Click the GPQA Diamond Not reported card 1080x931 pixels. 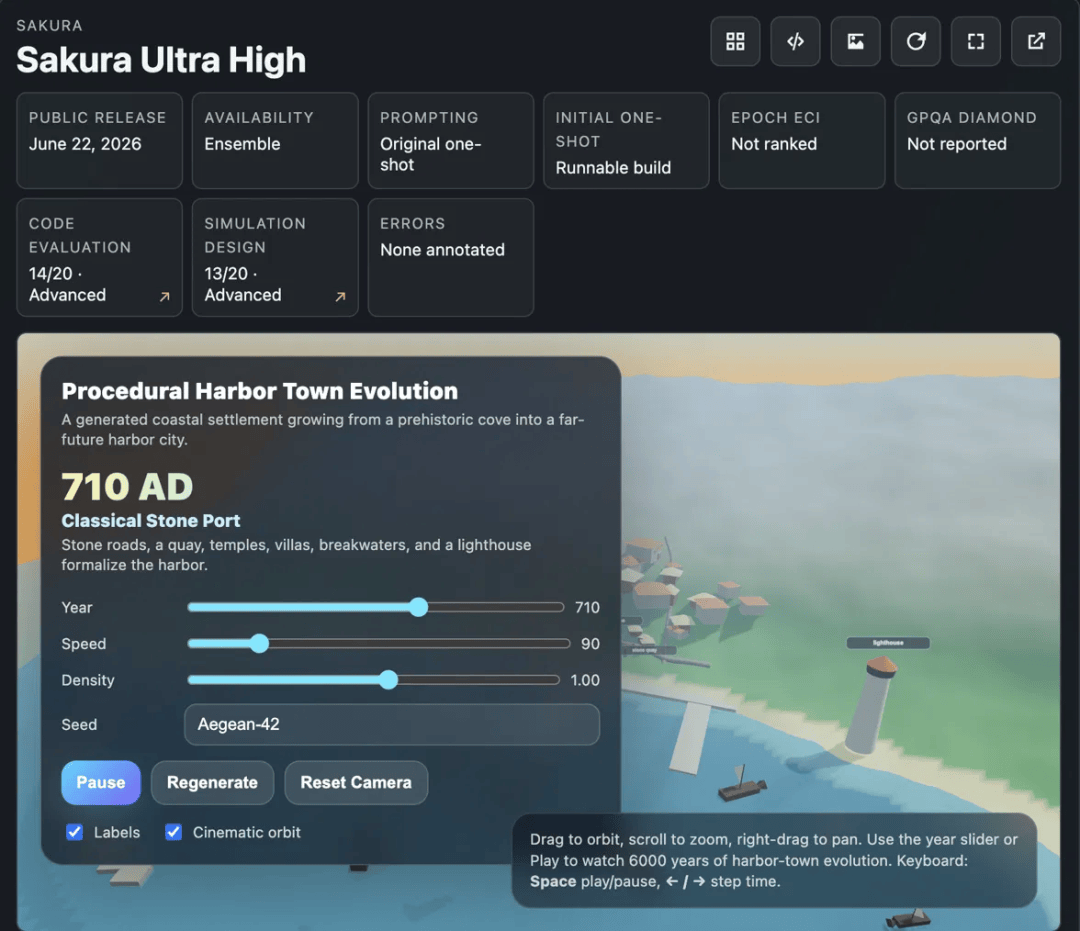click(977, 140)
